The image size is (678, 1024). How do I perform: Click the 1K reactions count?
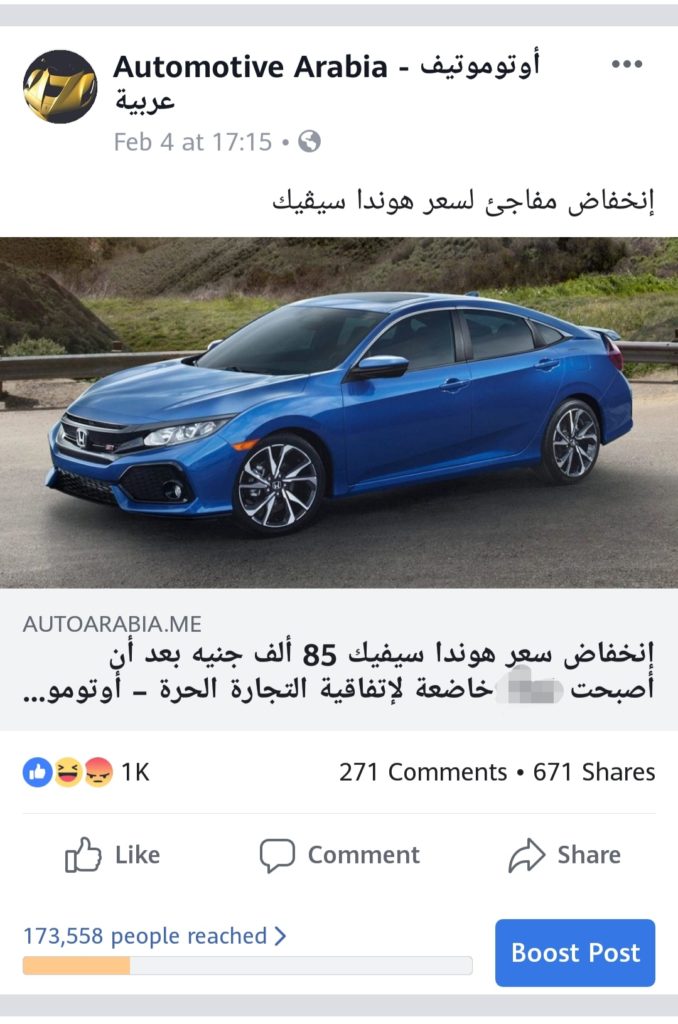point(135,772)
